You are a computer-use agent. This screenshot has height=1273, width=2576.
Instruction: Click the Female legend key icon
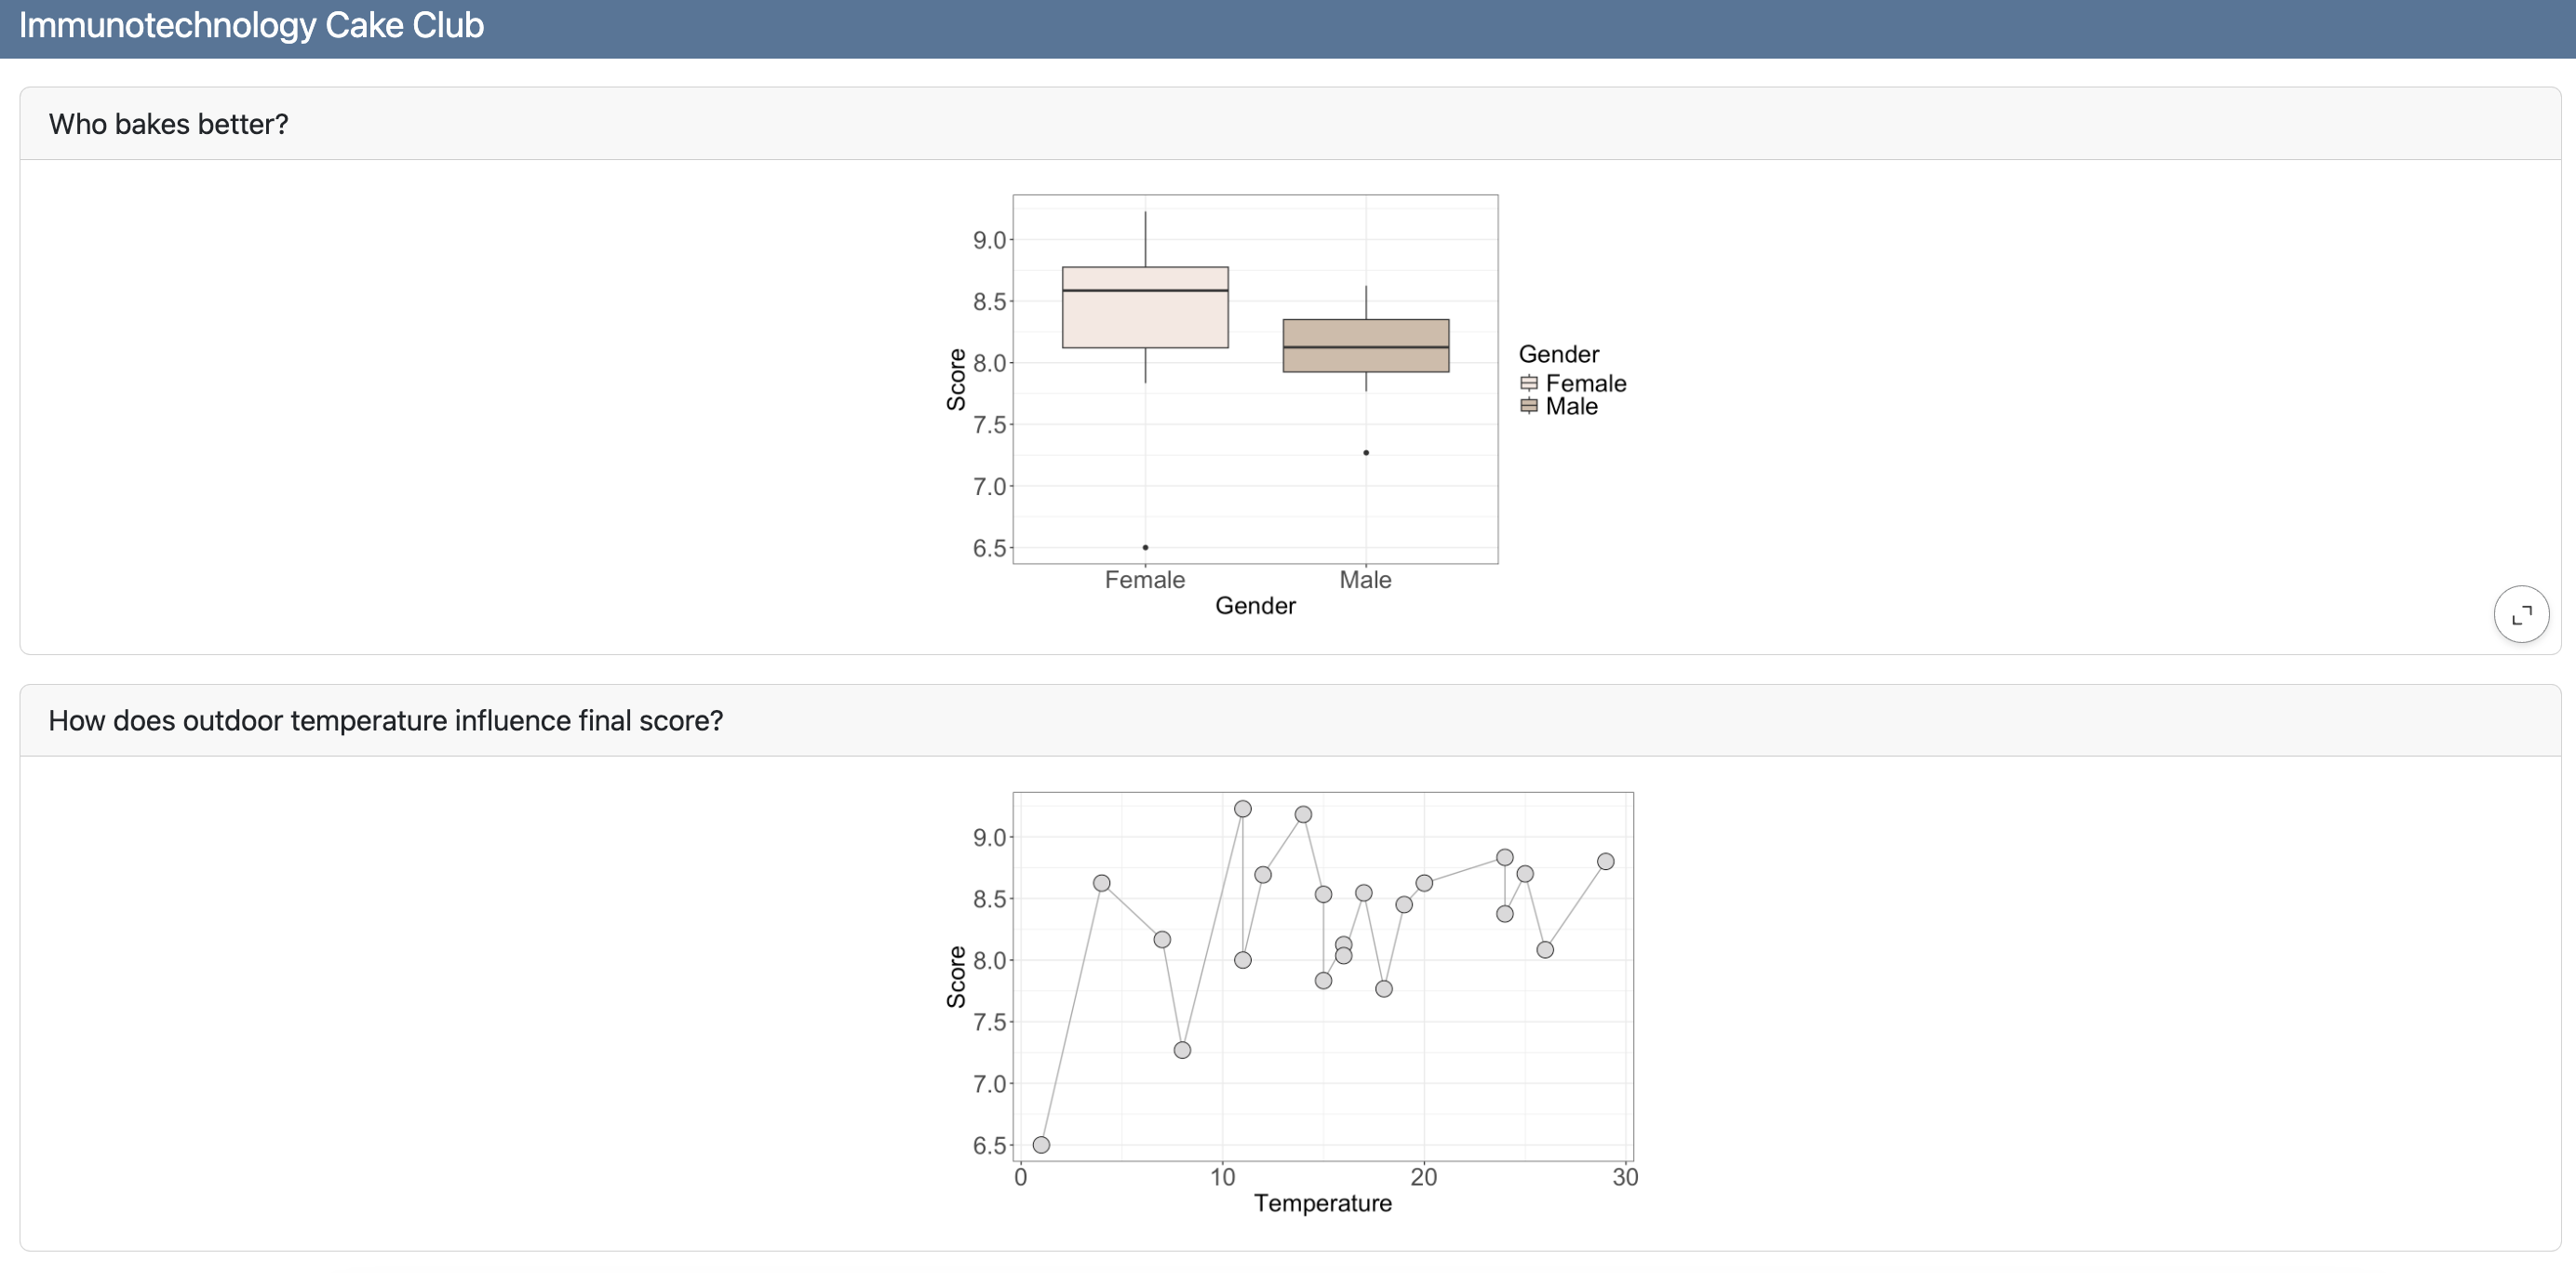(x=1528, y=383)
